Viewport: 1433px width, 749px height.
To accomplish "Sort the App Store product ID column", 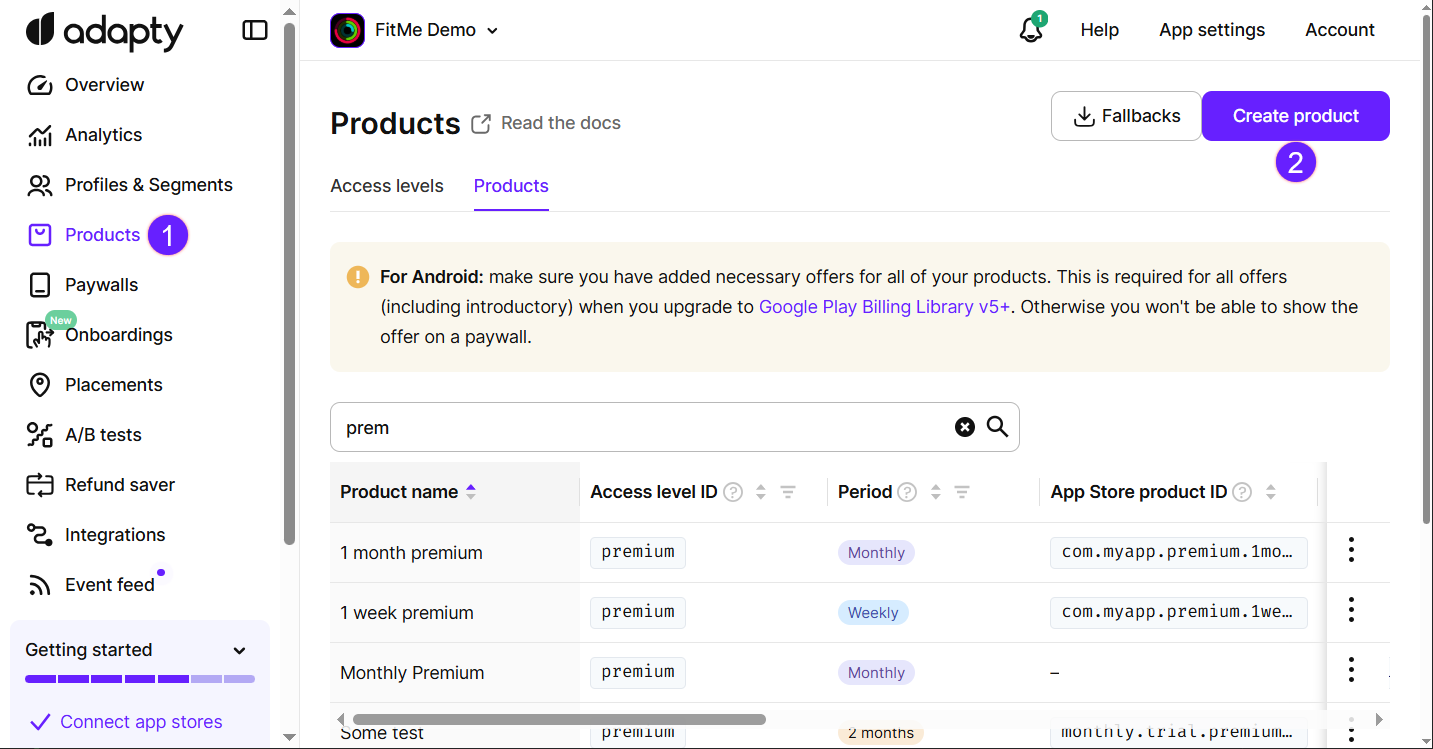I will coord(1271,492).
